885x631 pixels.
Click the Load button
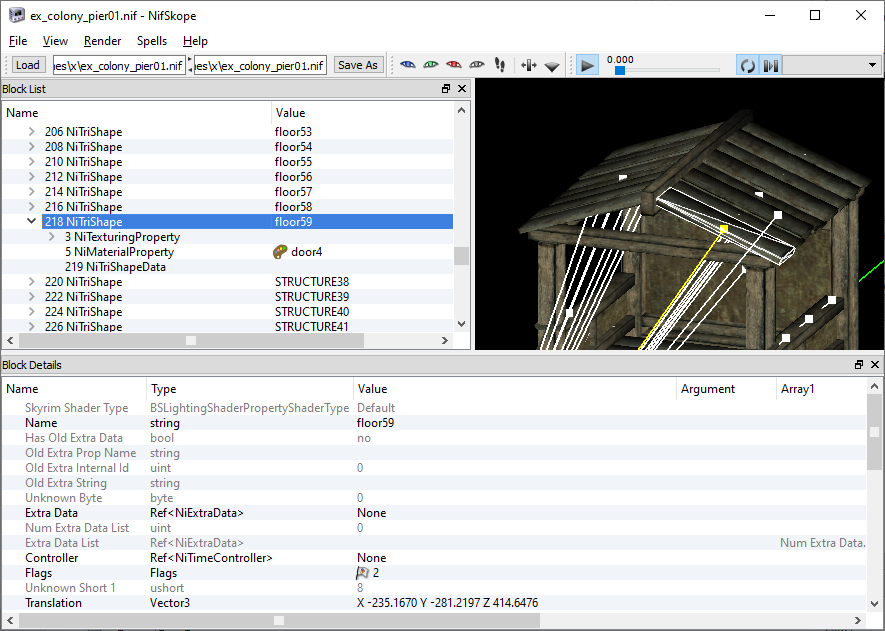[x=28, y=65]
